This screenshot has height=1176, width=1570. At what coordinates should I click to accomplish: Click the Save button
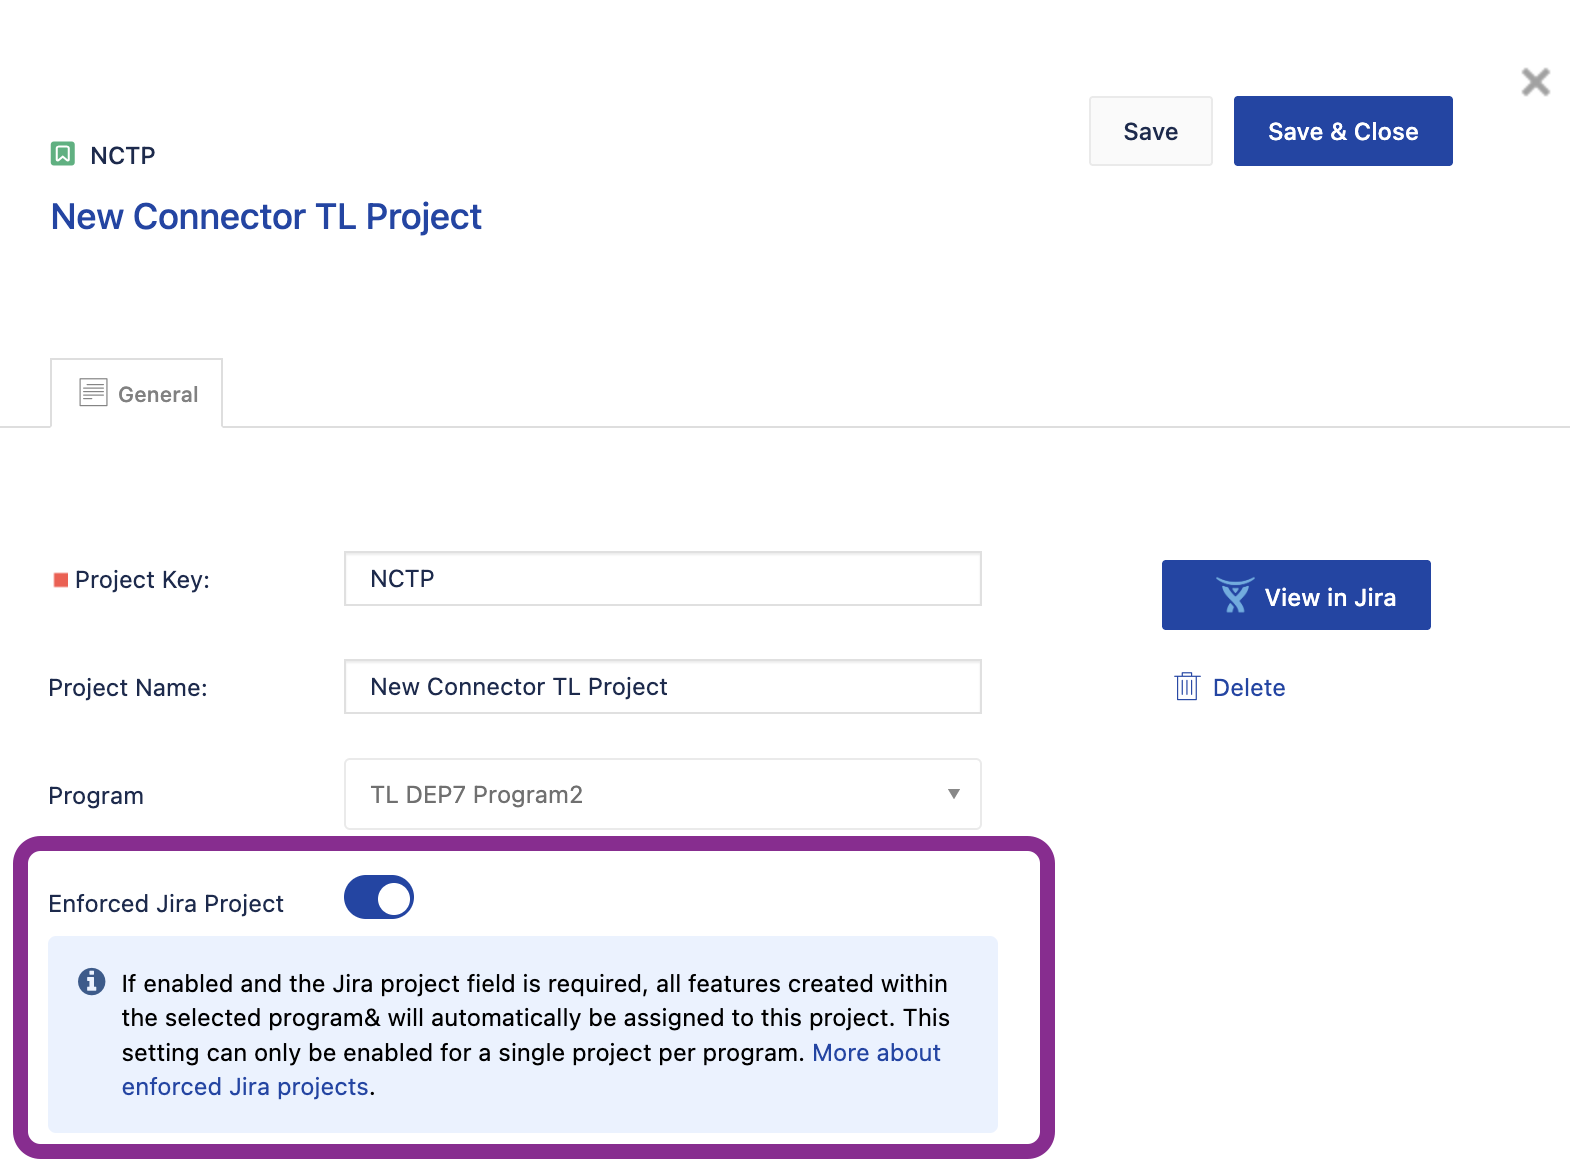tap(1150, 131)
